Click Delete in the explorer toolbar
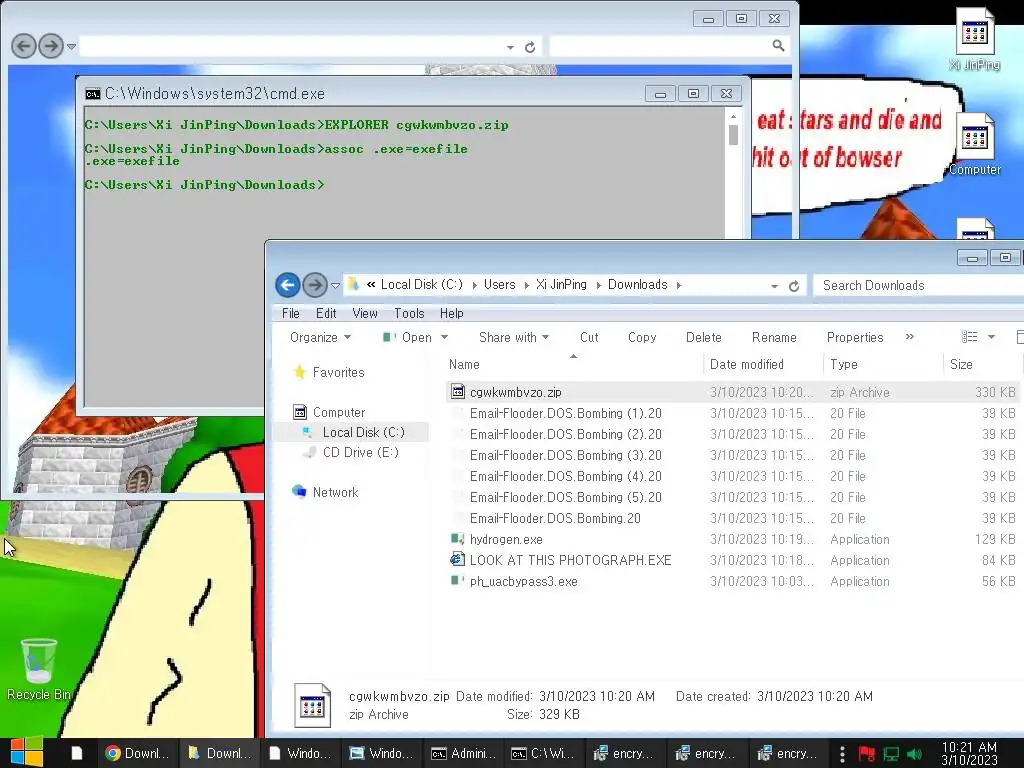This screenshot has height=768, width=1024. (703, 338)
